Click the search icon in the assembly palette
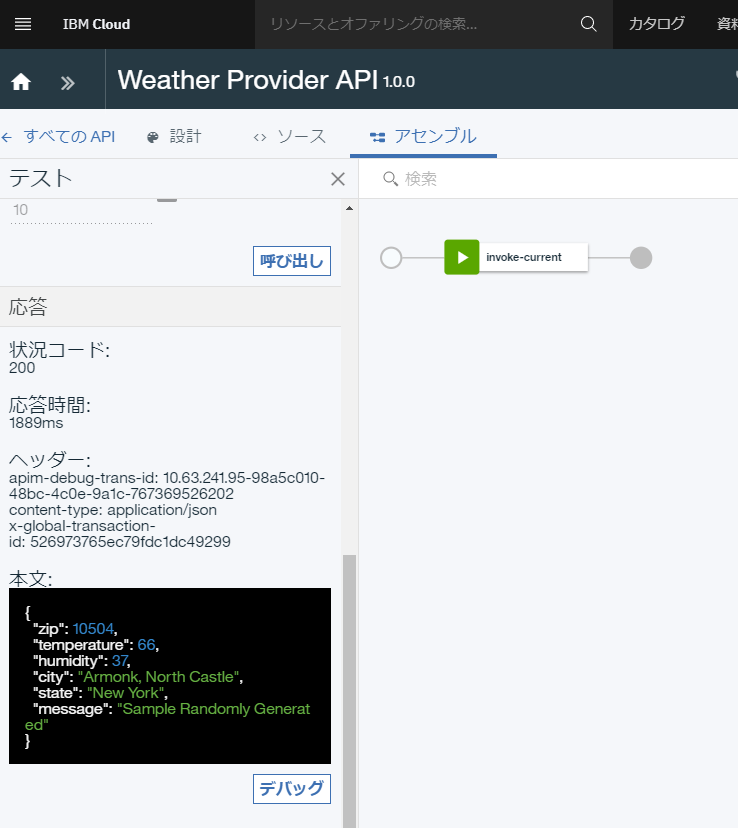Viewport: 738px width, 828px height. pyautogui.click(x=390, y=179)
